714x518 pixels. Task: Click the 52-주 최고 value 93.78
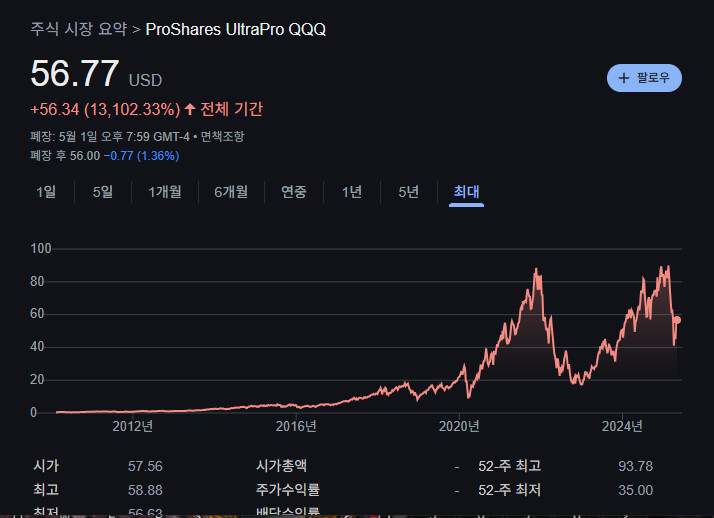coord(636,466)
